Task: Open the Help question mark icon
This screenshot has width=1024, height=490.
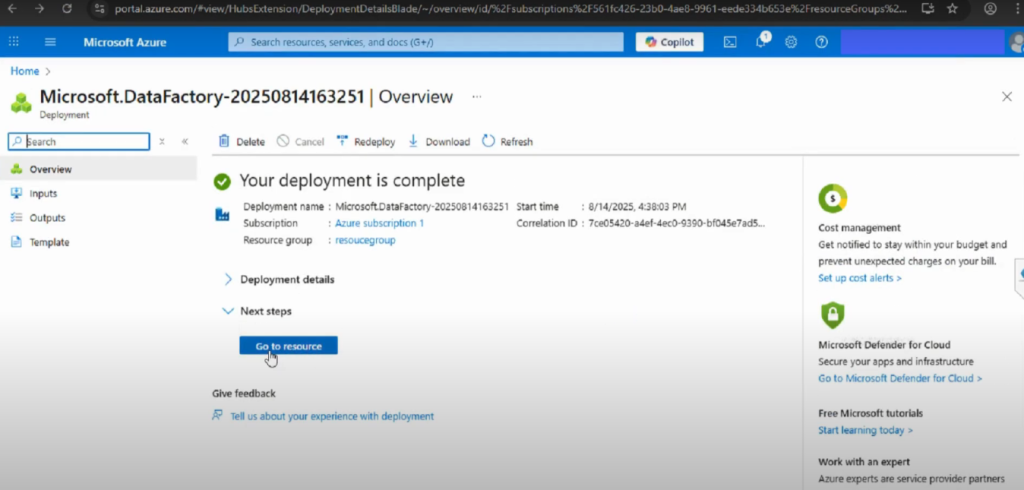Action: (x=822, y=42)
